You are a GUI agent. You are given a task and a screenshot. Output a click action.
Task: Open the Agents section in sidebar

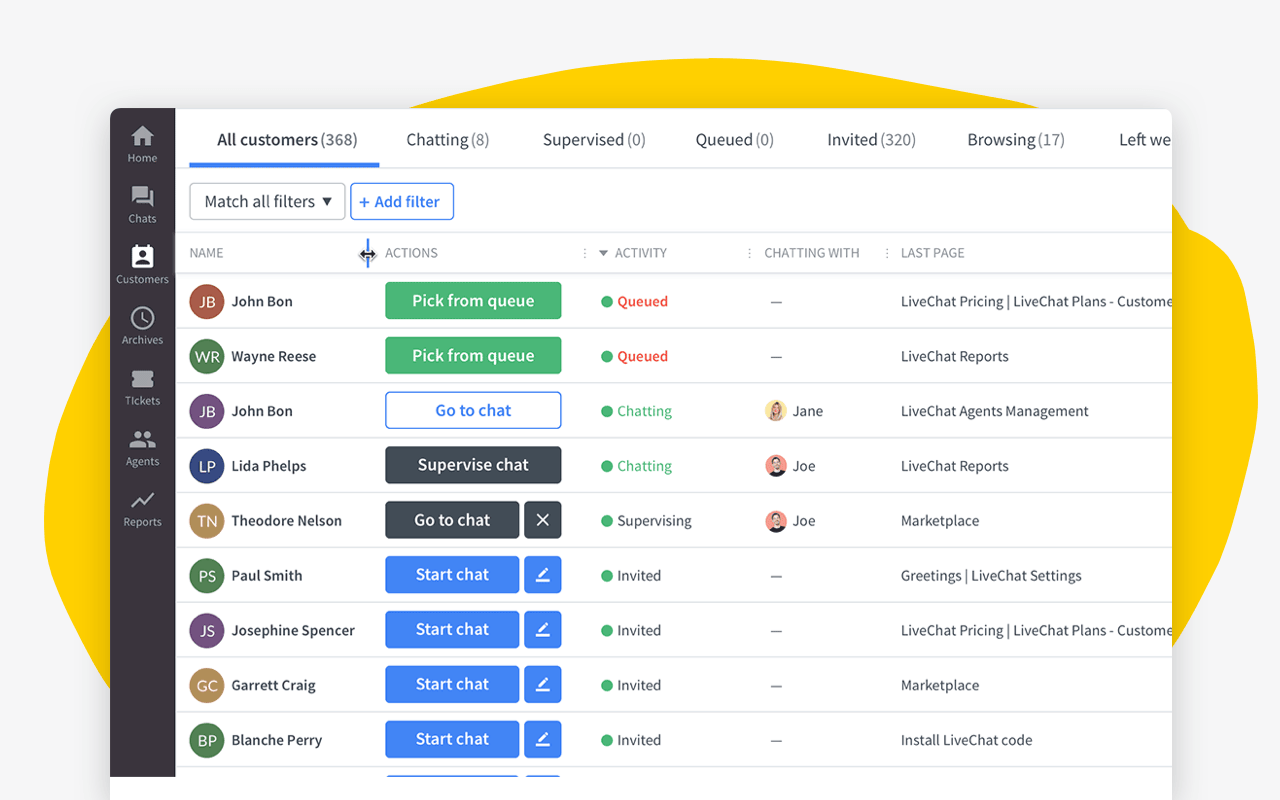(142, 447)
